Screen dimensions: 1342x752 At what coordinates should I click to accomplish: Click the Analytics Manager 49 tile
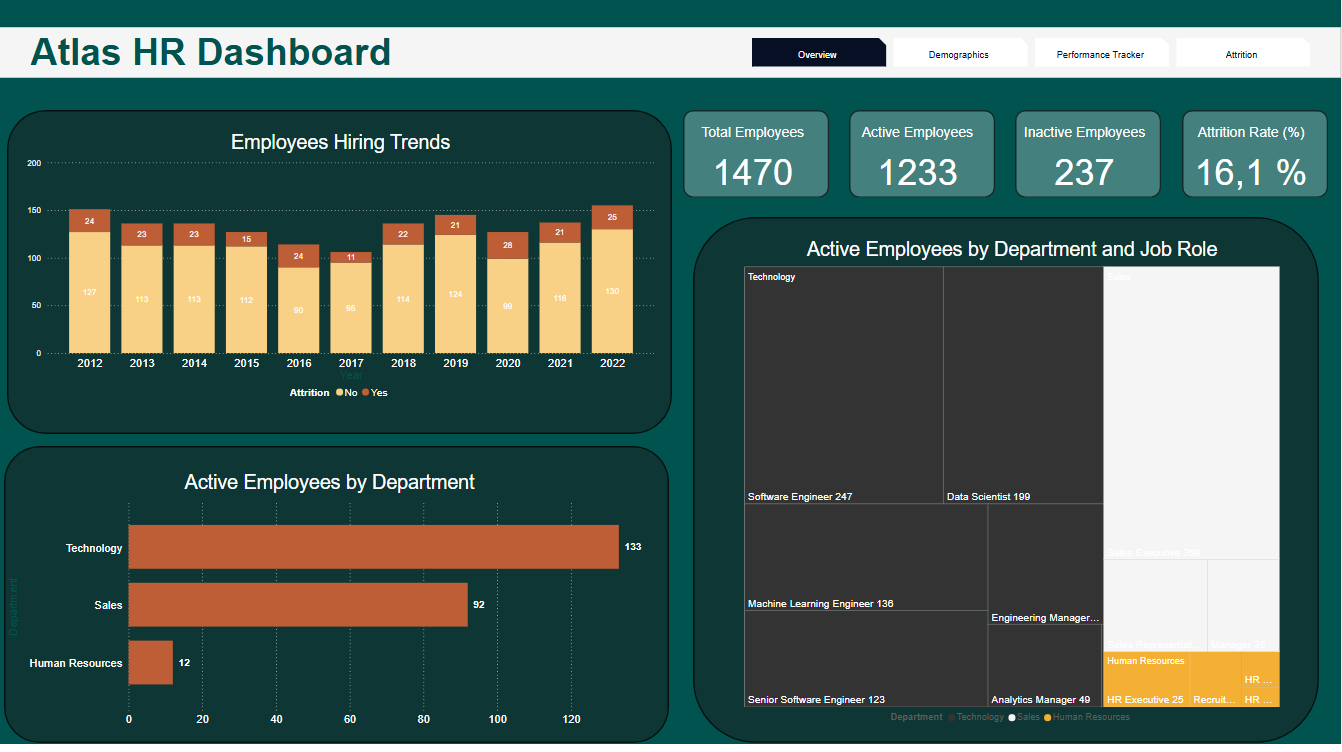[x=1044, y=665]
